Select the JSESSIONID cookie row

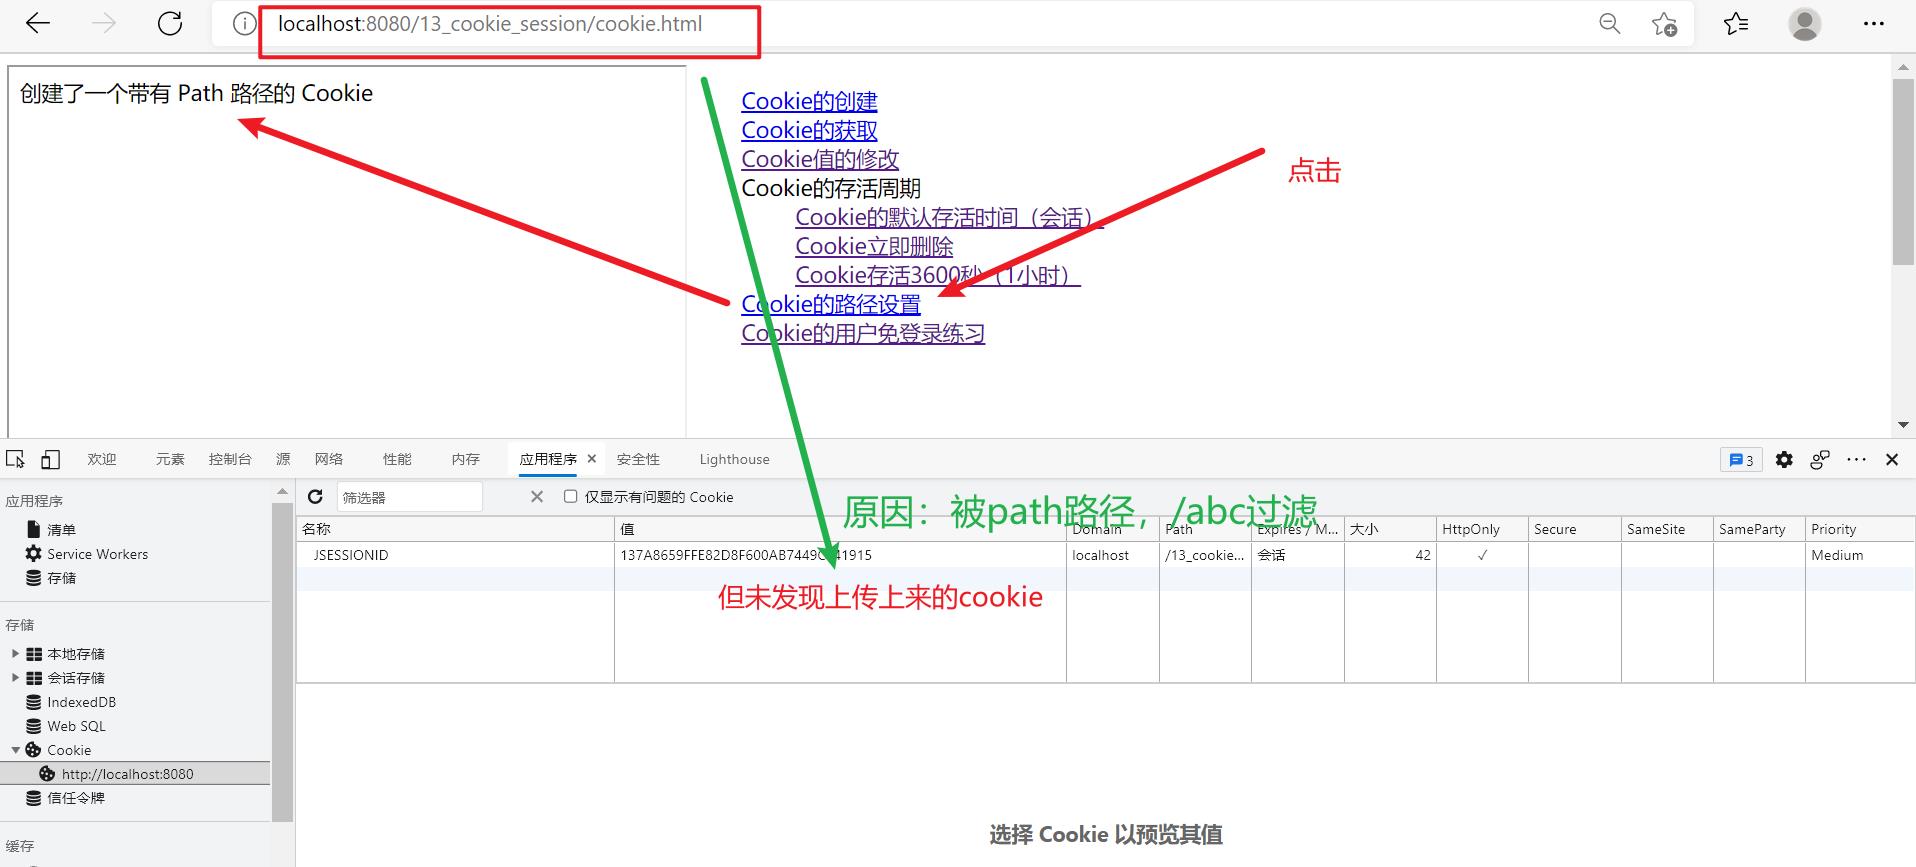(x=1105, y=555)
